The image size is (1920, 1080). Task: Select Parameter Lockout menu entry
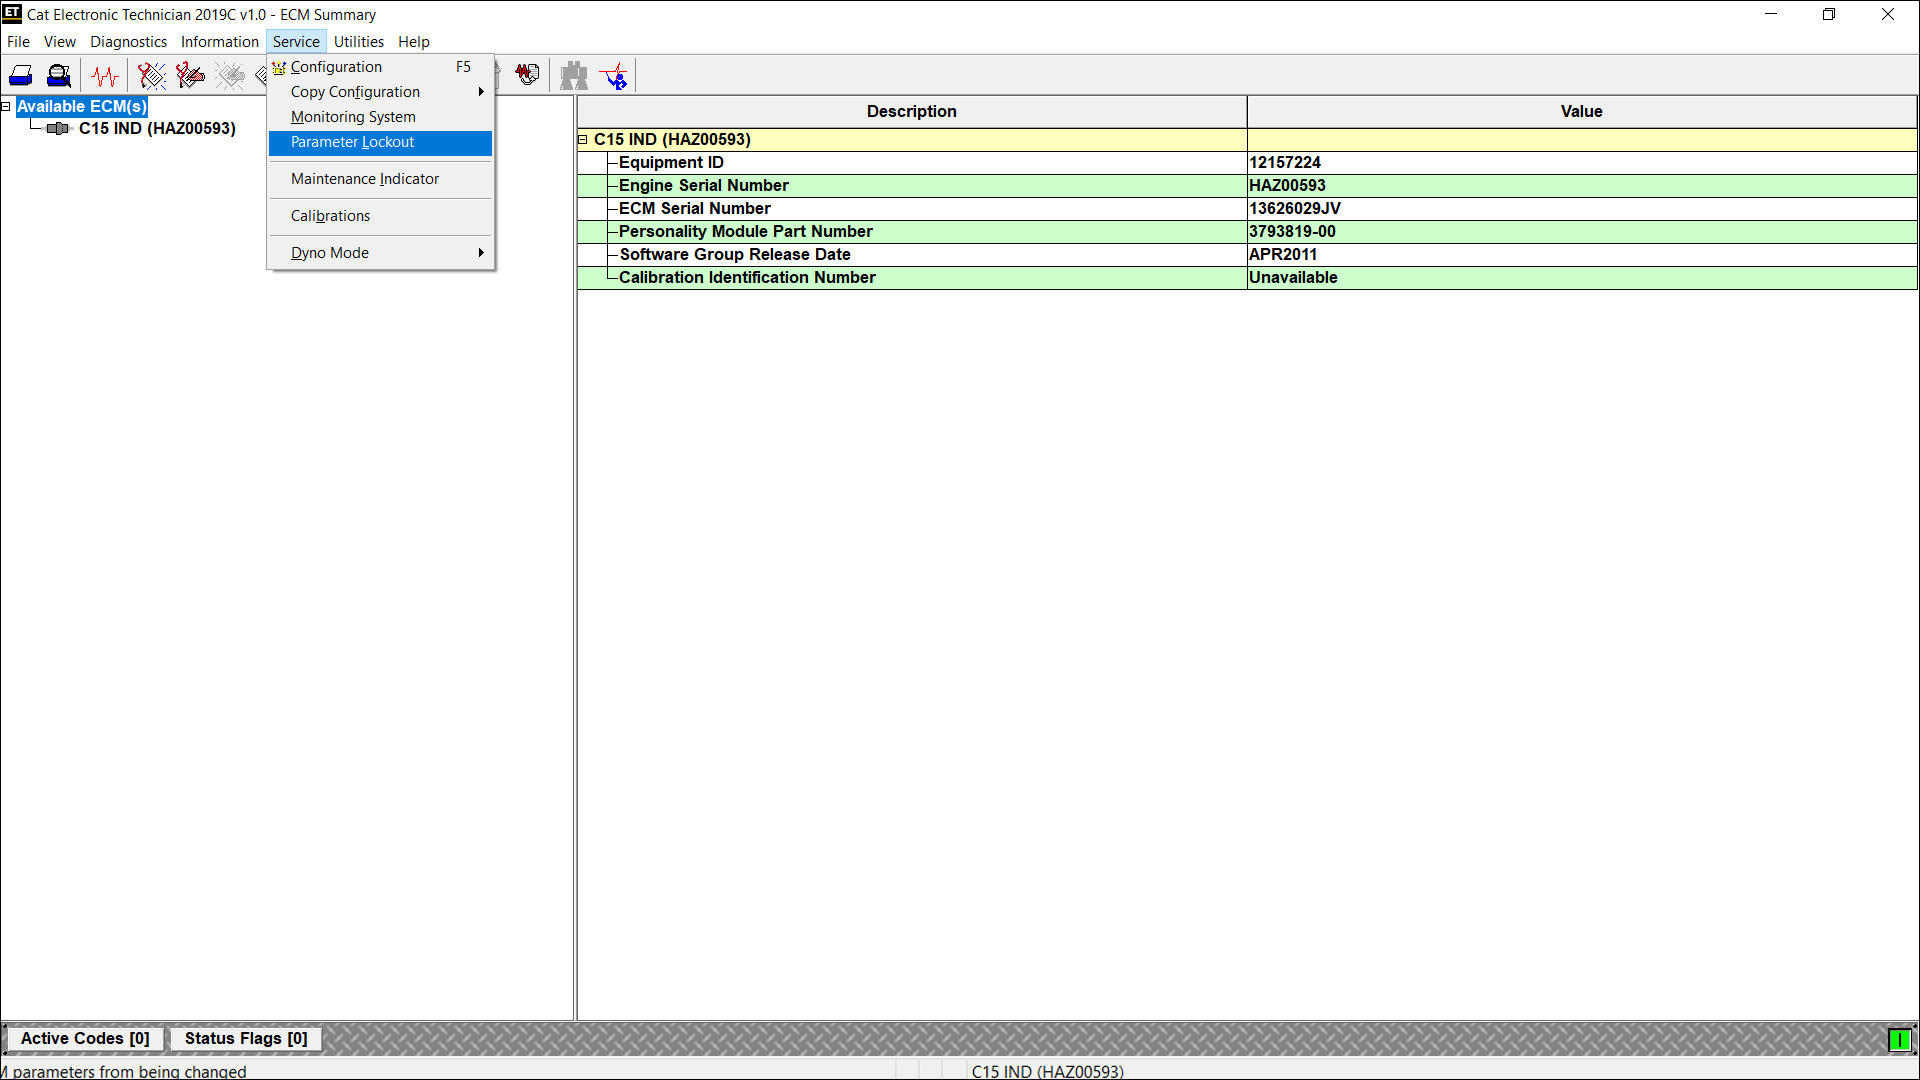pos(352,142)
